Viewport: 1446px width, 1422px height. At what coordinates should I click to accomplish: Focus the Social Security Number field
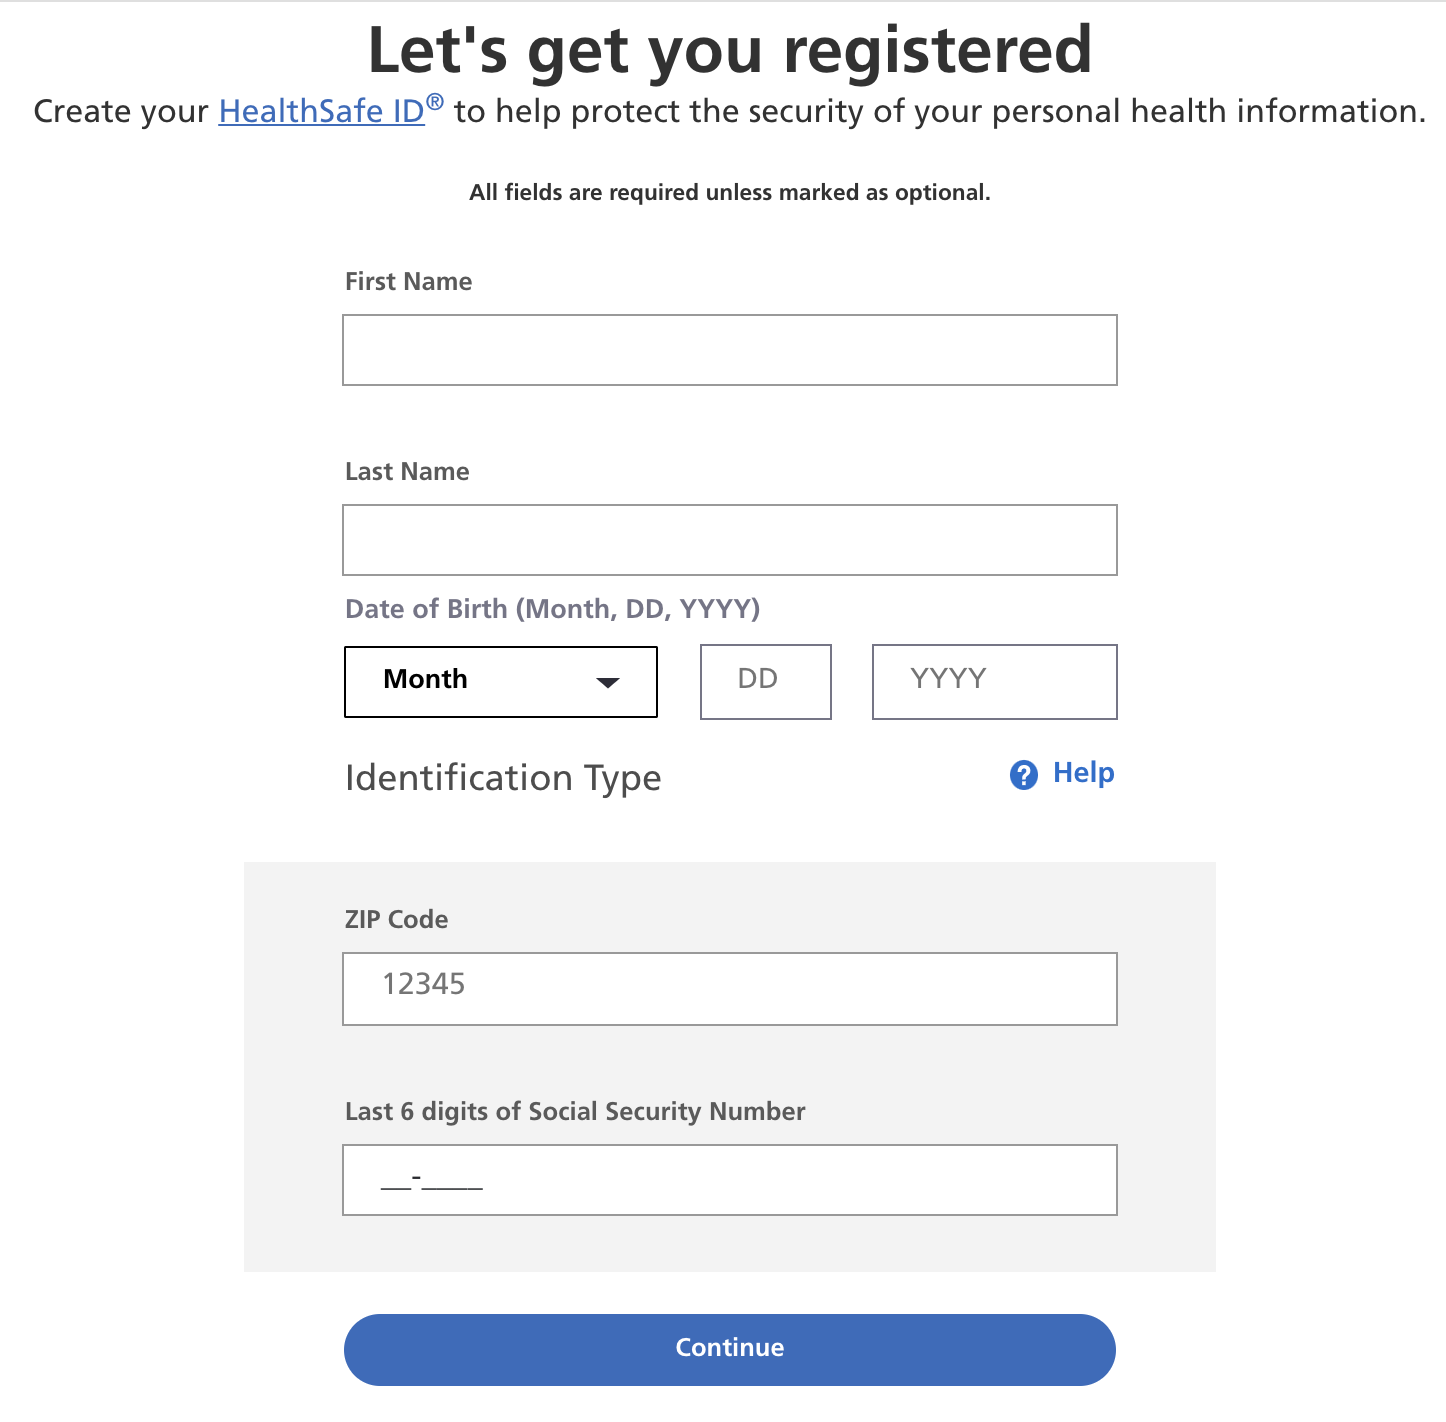coord(729,1180)
